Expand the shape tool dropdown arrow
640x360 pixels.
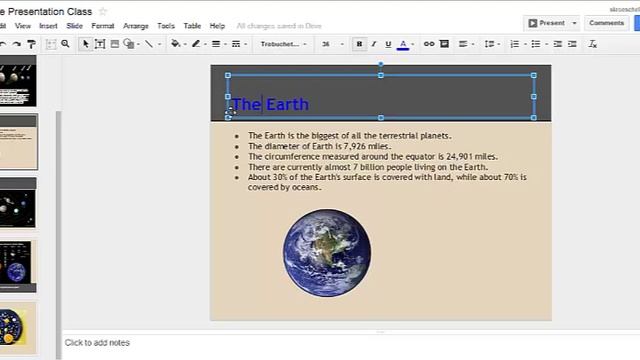(138, 44)
